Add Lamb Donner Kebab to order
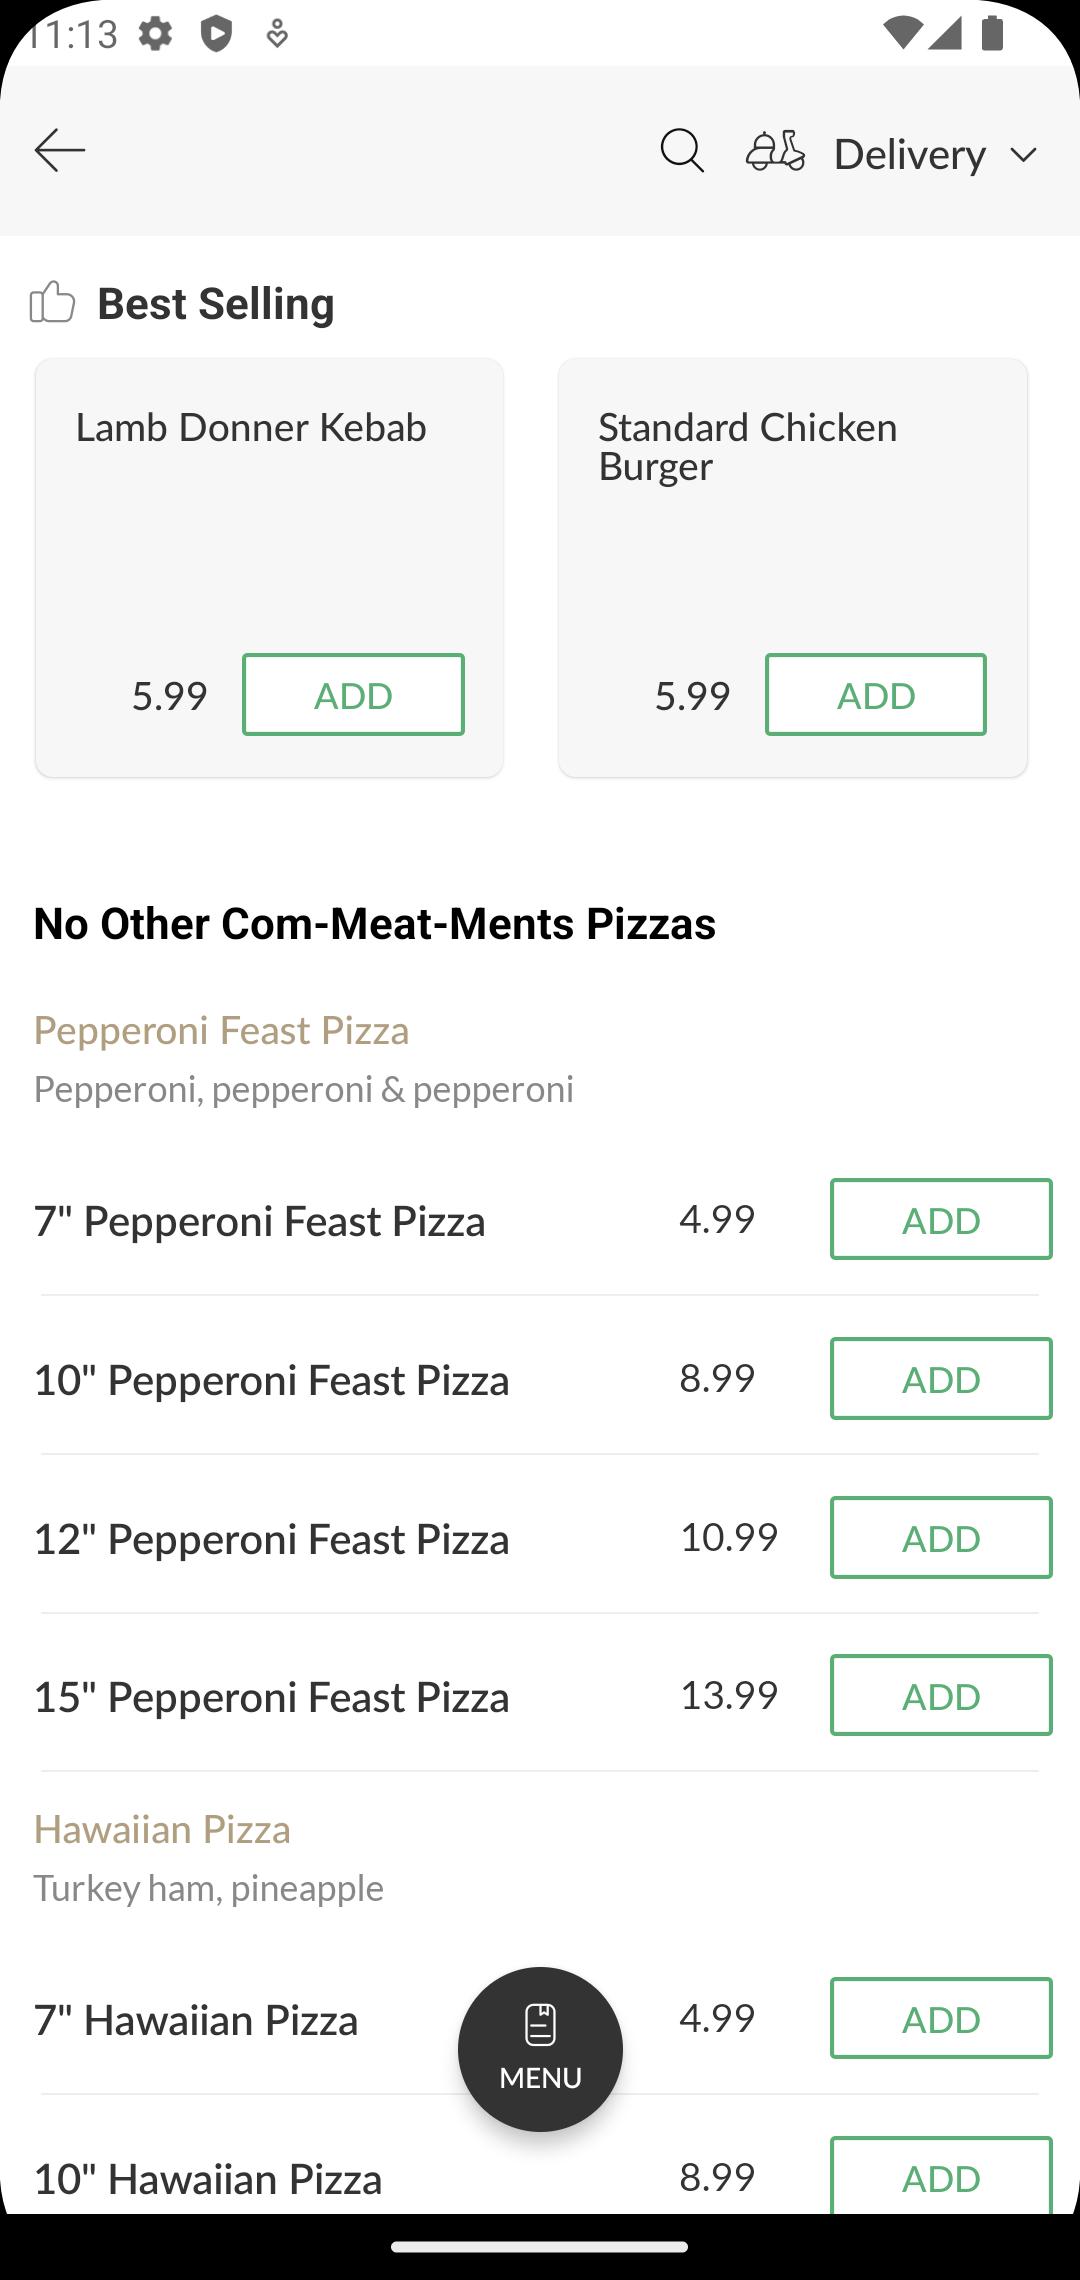This screenshot has width=1080, height=2280. point(353,695)
